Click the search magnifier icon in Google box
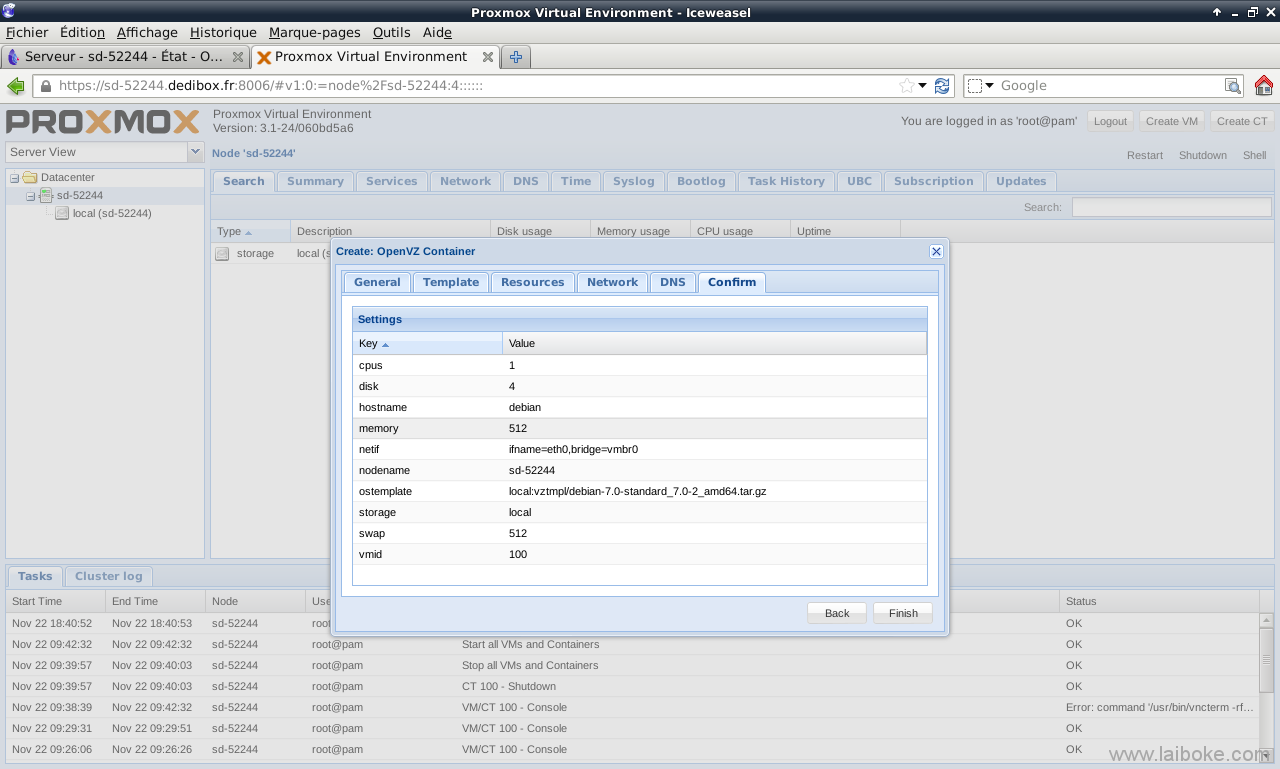This screenshot has height=769, width=1280. (x=1233, y=86)
